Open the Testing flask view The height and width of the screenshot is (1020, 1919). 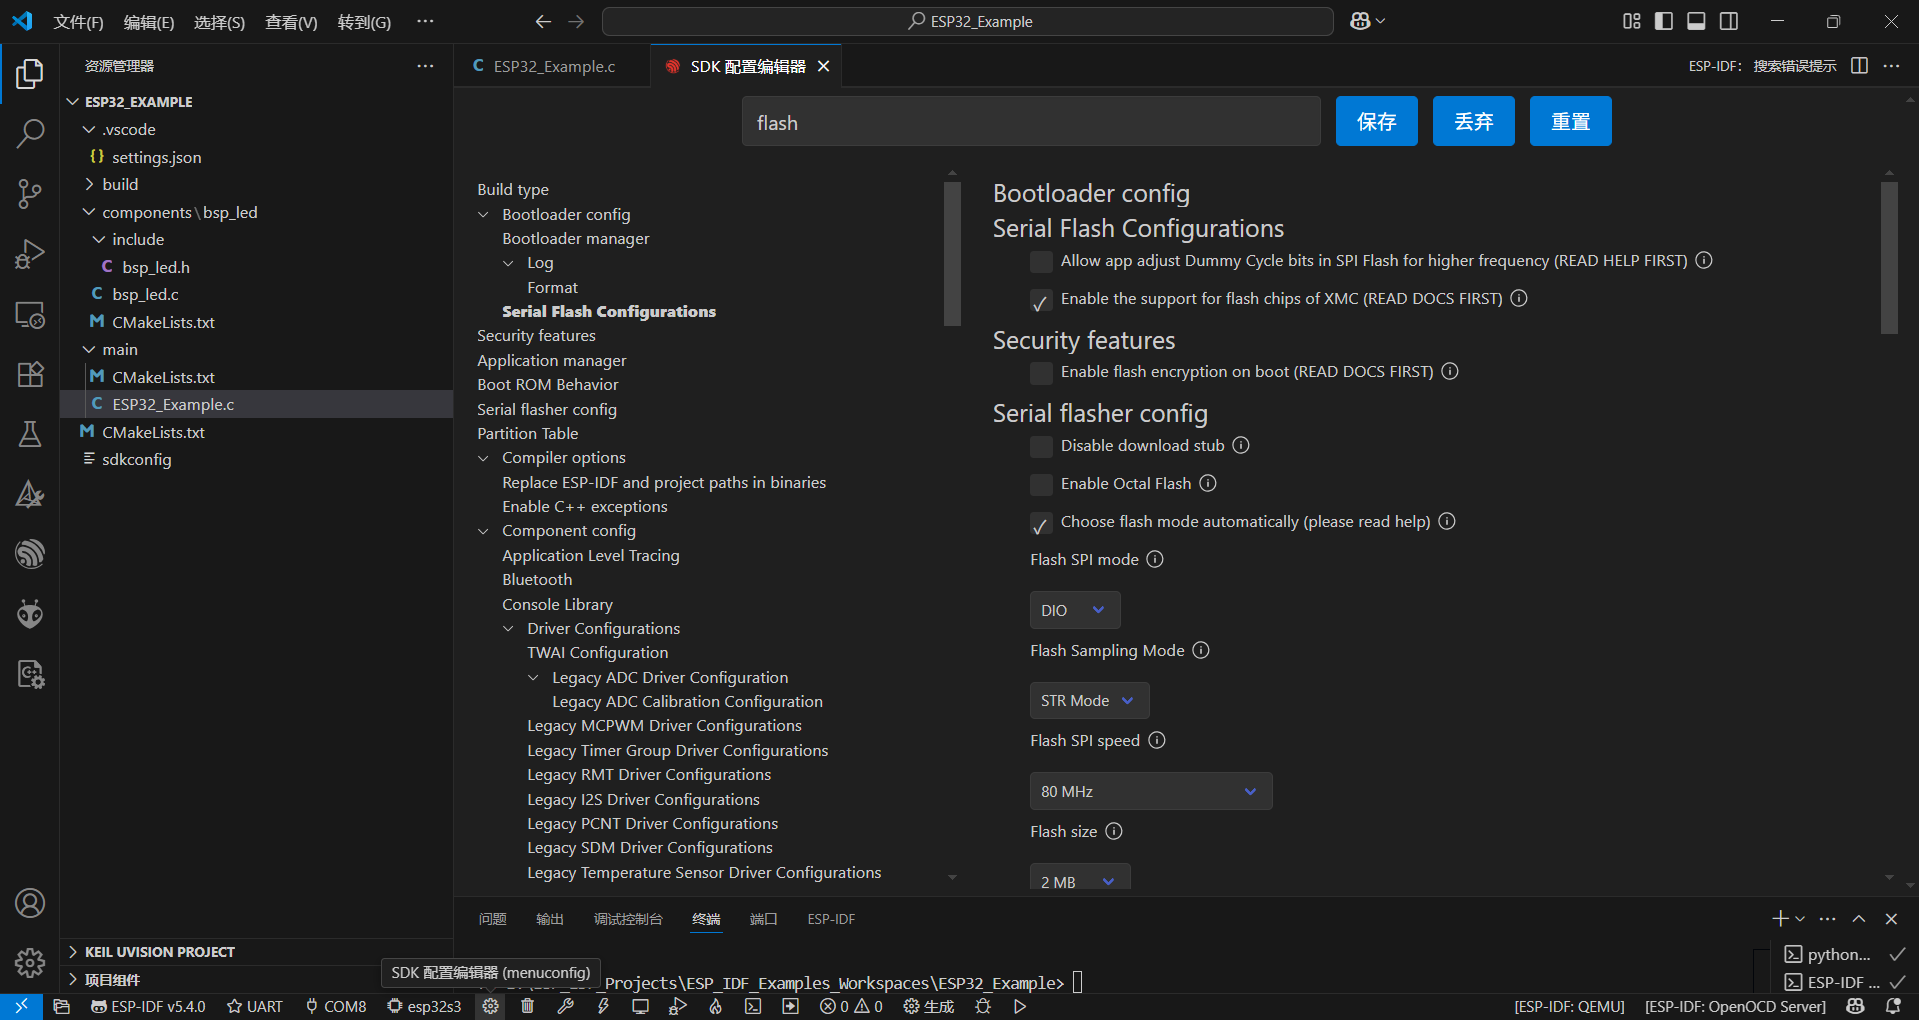30,434
